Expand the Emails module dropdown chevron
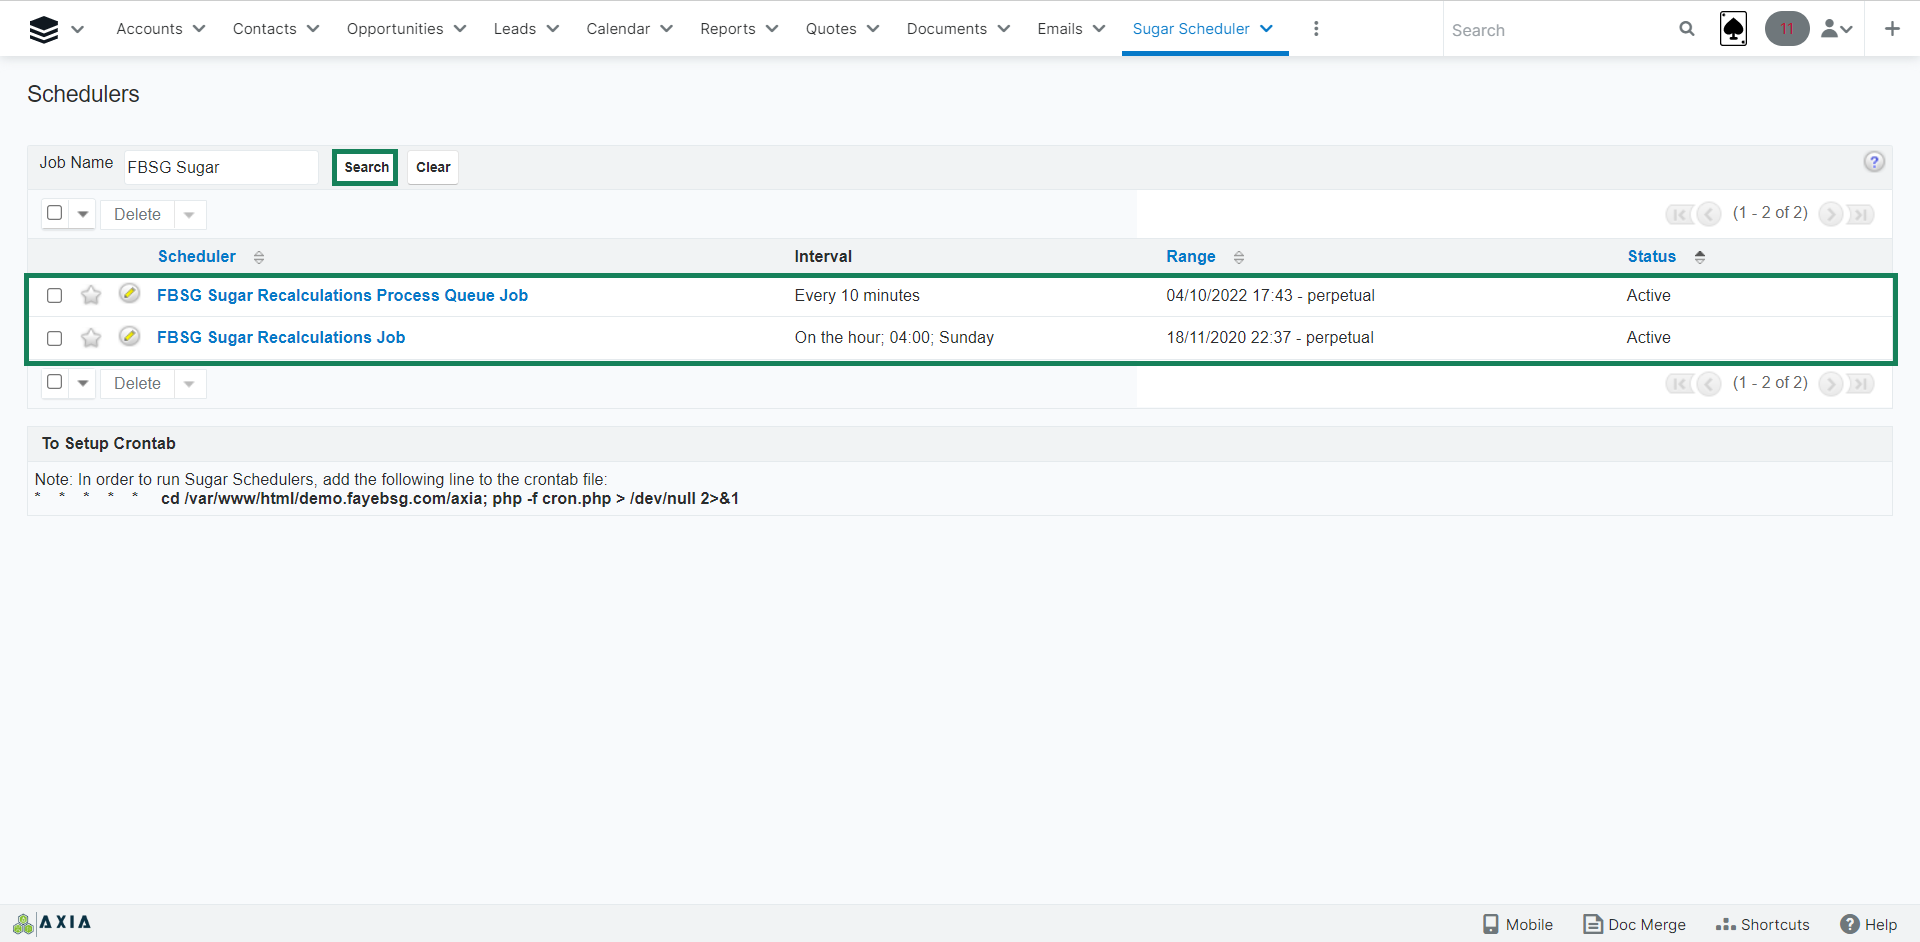This screenshot has width=1920, height=942. point(1099,29)
